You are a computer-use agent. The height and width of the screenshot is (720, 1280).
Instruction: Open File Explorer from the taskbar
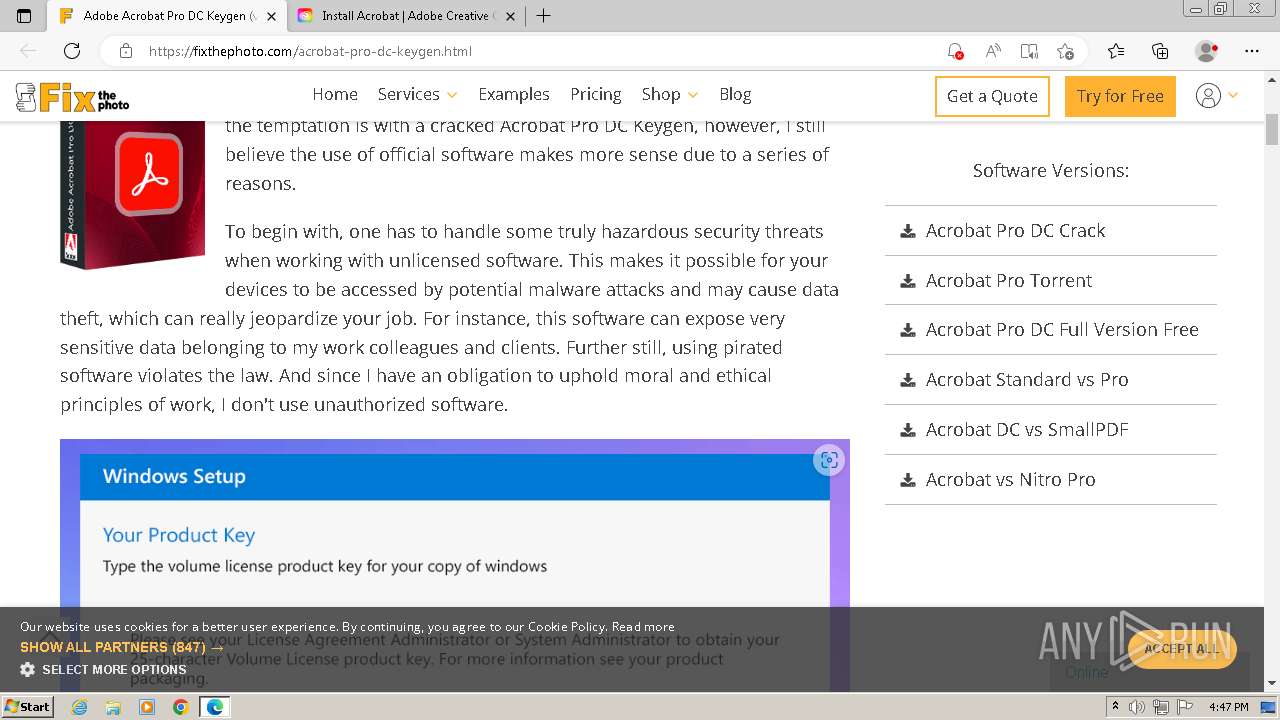point(113,707)
